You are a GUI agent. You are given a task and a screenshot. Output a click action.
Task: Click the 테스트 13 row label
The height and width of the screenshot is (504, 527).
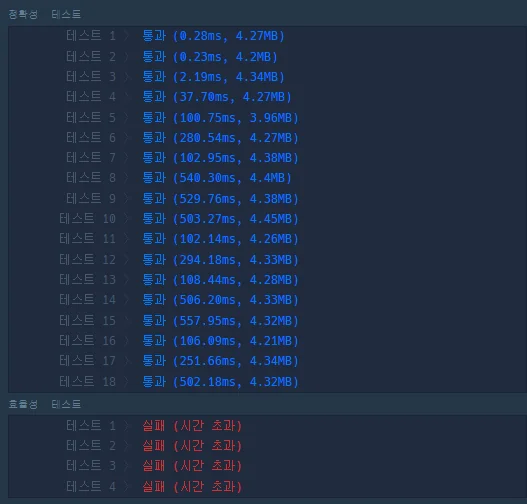(87, 280)
